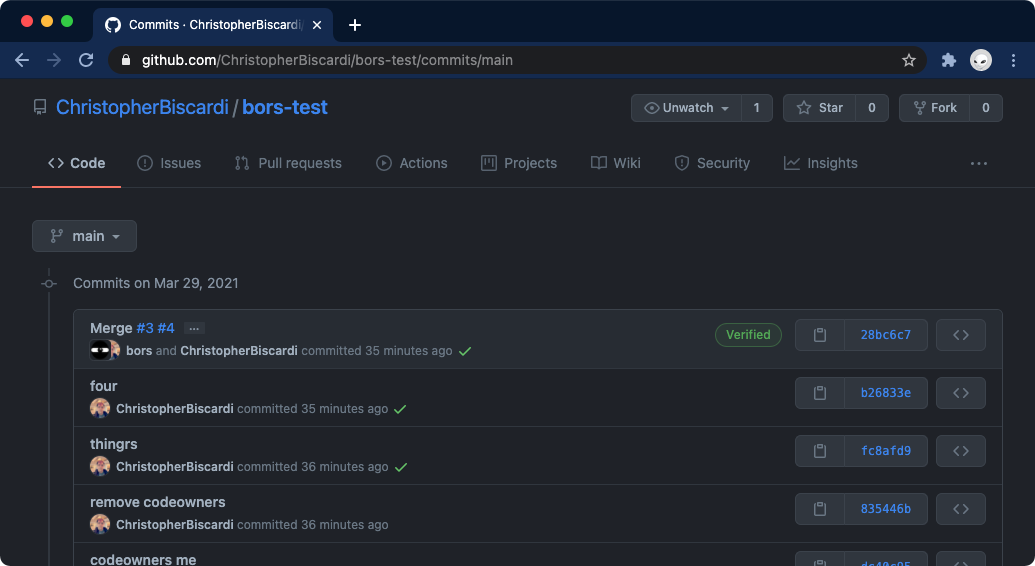The height and width of the screenshot is (566, 1035).
Task: Click the bors author name
Action: tap(139, 351)
